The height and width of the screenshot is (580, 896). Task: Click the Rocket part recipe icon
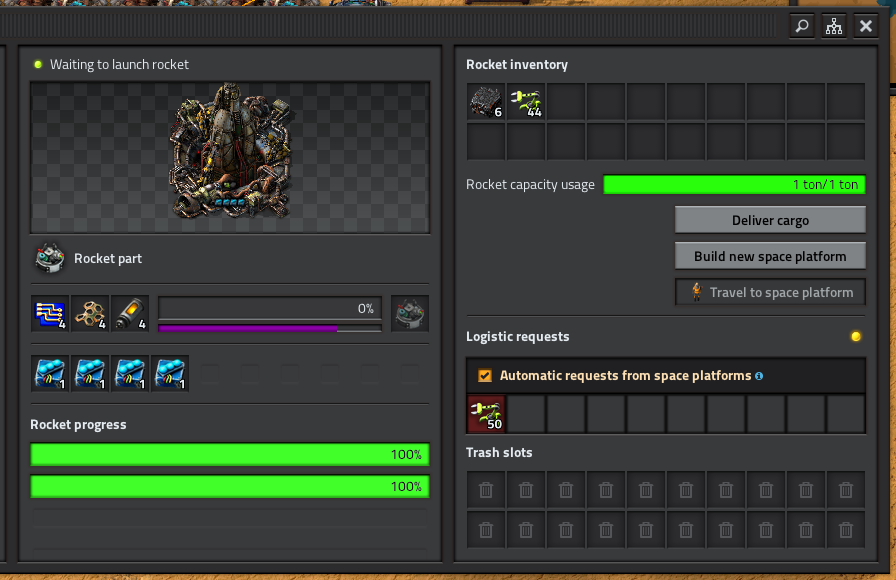49,258
